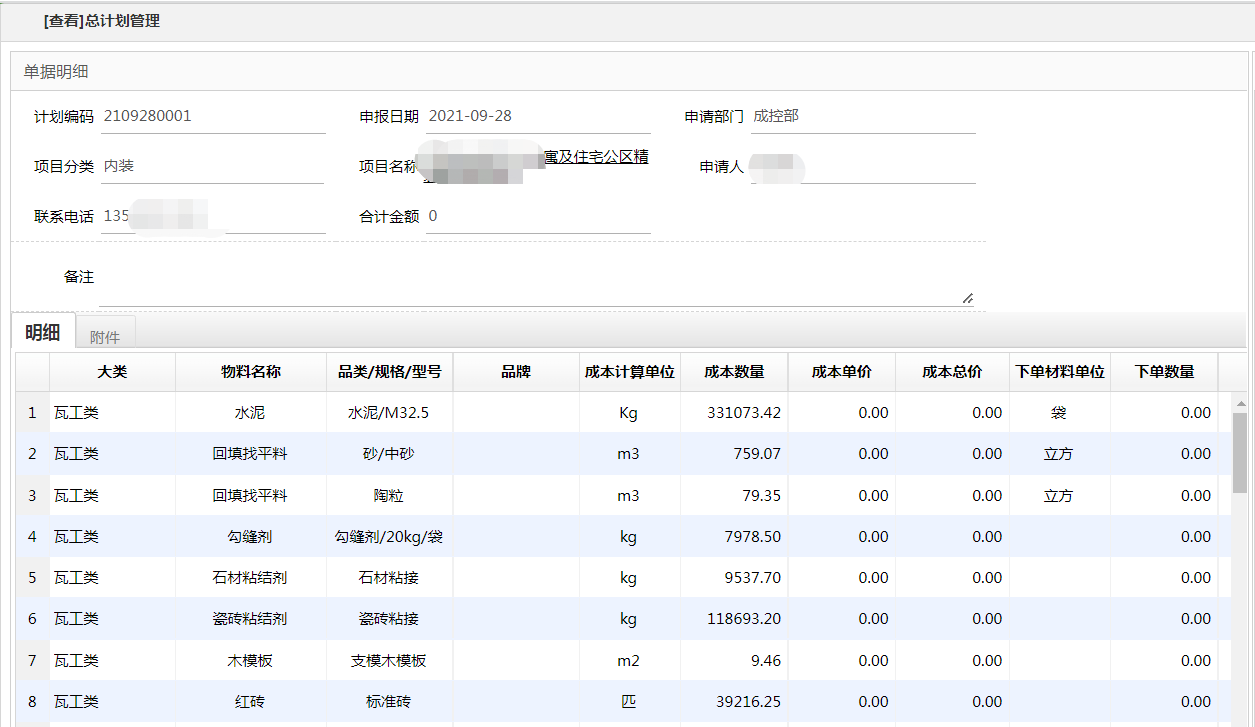Click the 申请部门 field 成控部
The image size is (1255, 727).
pos(863,116)
